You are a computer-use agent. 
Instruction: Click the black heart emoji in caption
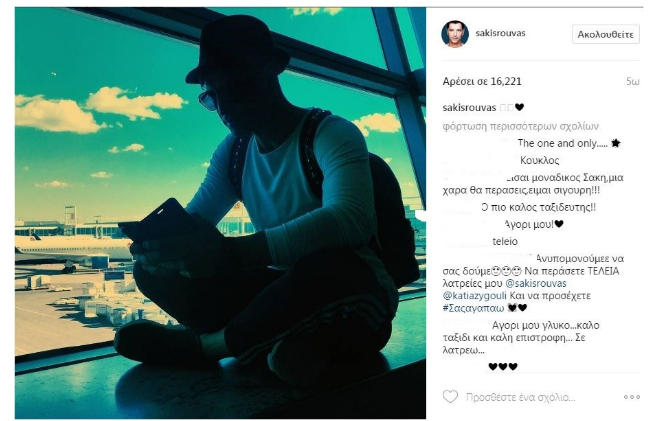519,107
